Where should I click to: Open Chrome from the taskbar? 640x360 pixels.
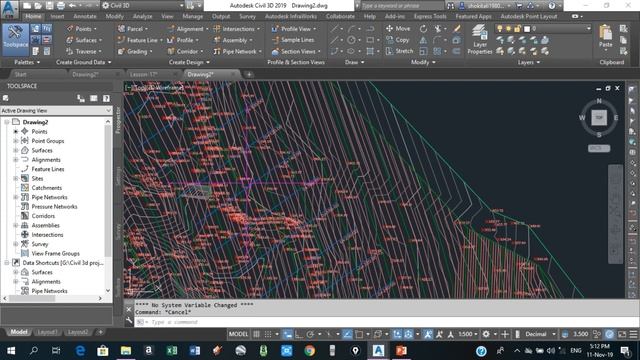click(x=309, y=351)
